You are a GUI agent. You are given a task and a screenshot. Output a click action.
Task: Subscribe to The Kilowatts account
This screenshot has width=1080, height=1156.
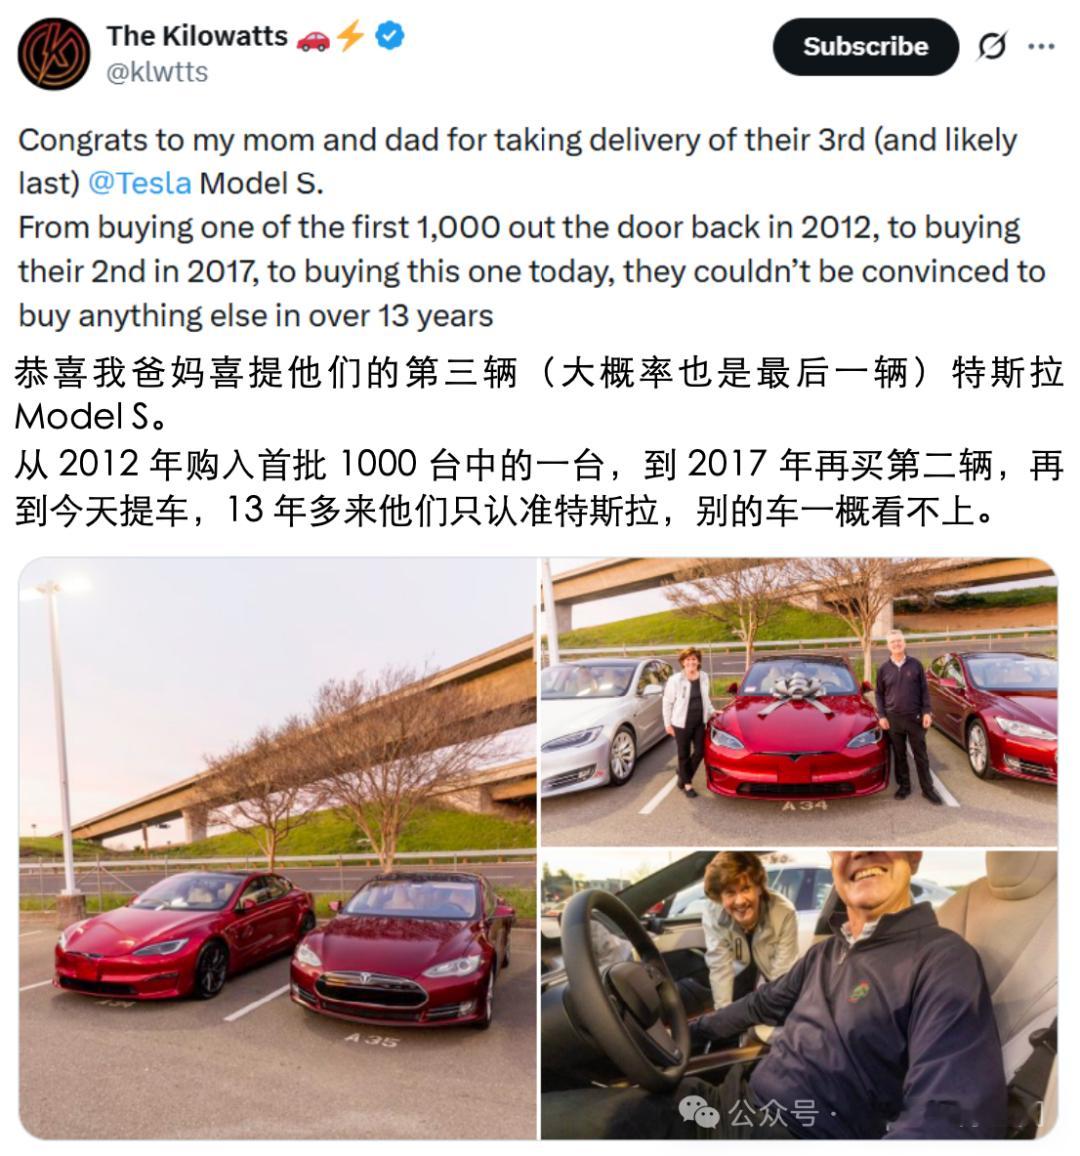click(x=865, y=46)
